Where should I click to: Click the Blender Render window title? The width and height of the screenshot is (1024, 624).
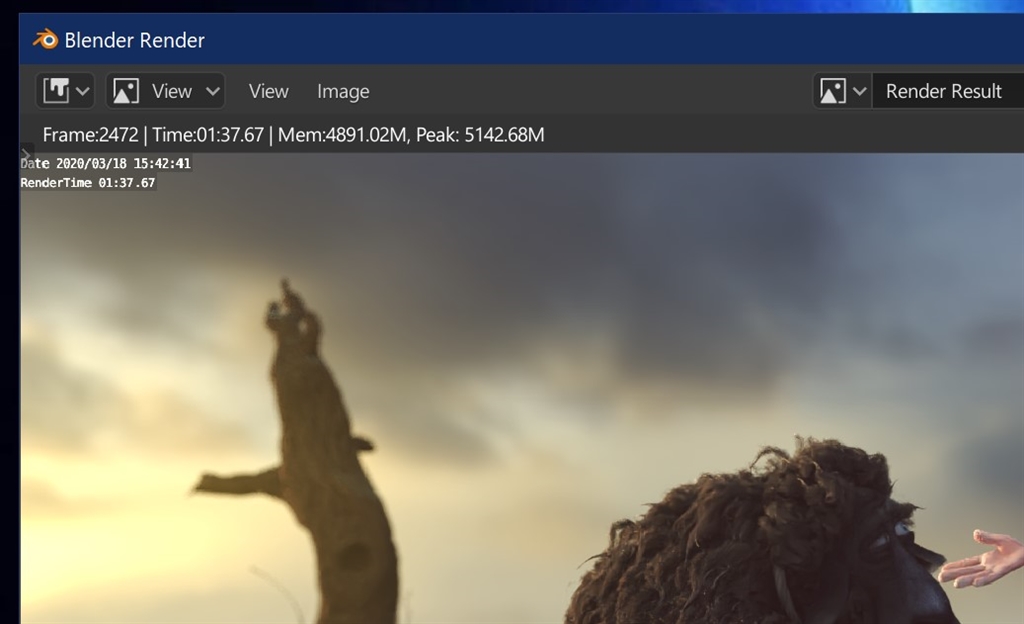point(135,40)
